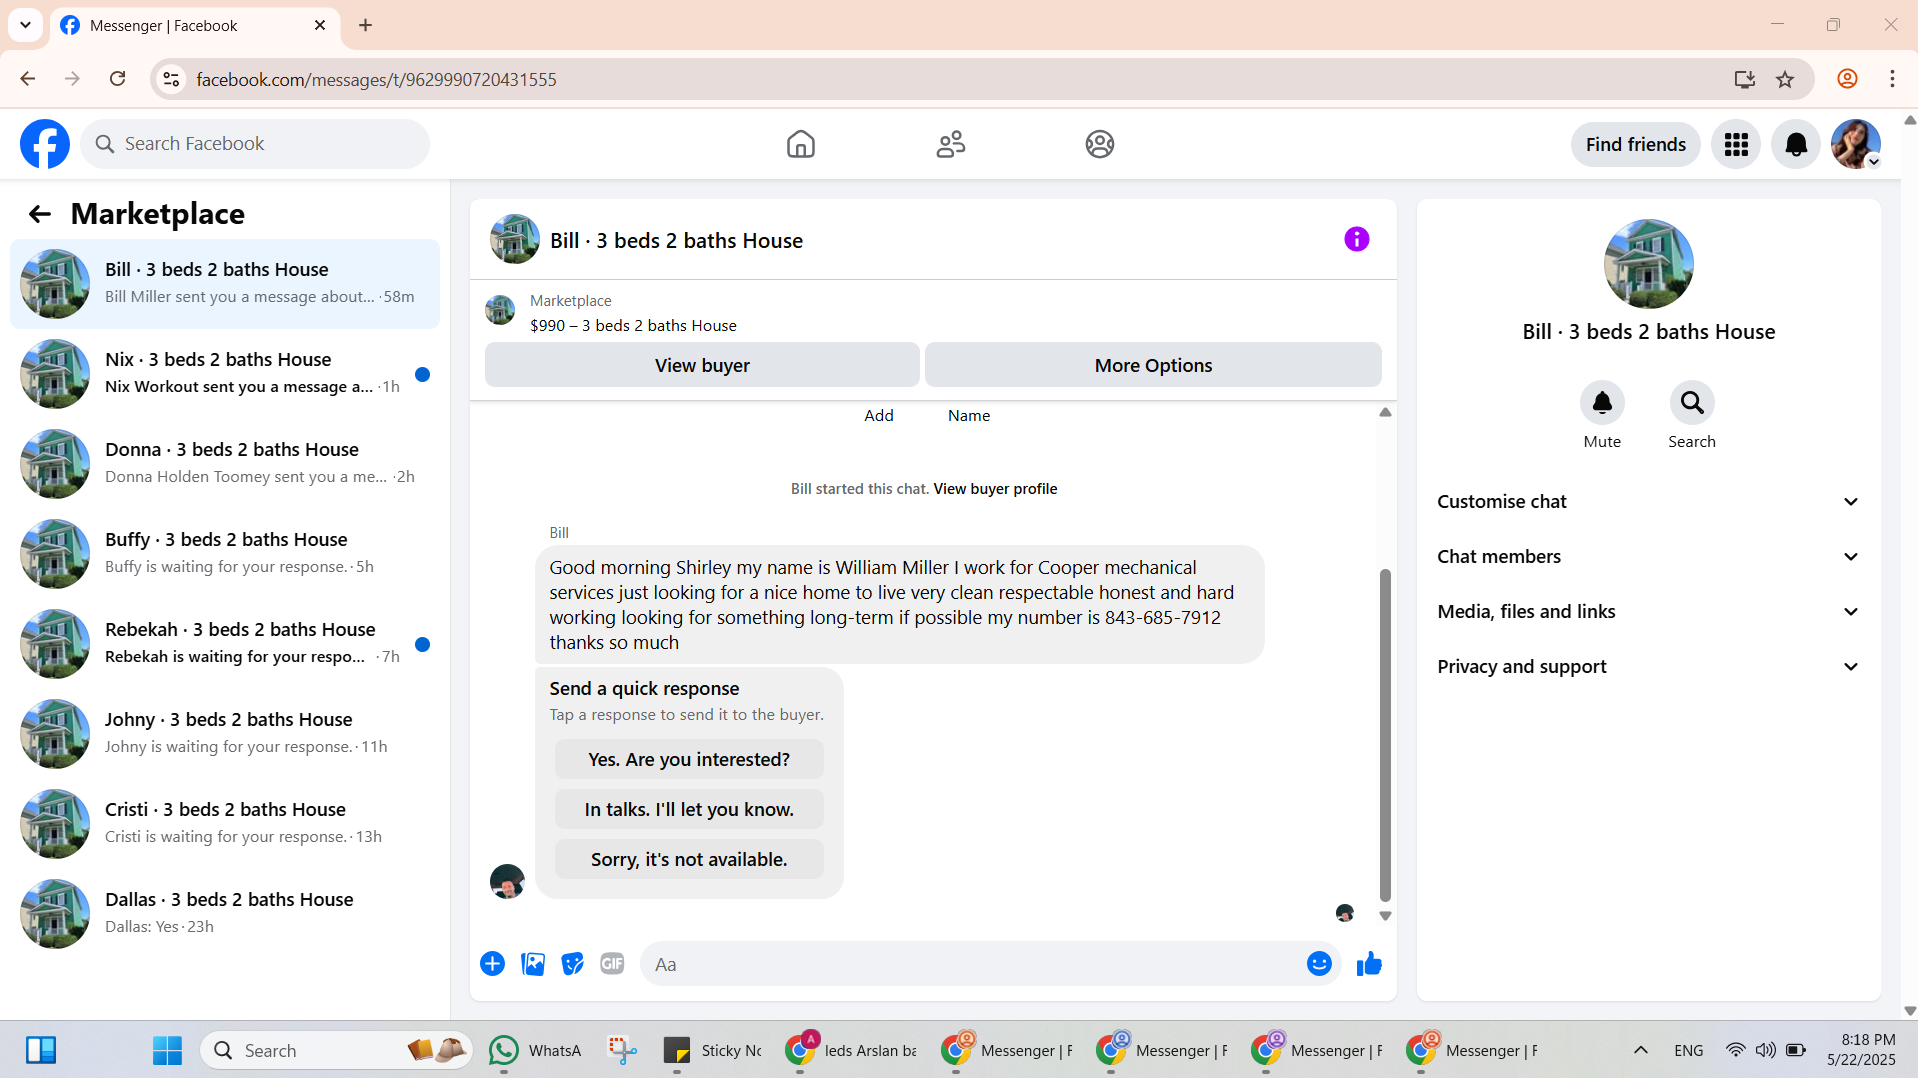Screen dimensions: 1918x1078
Task: Open the taskbar clock showing 8:18 PM
Action: click(x=1861, y=1050)
